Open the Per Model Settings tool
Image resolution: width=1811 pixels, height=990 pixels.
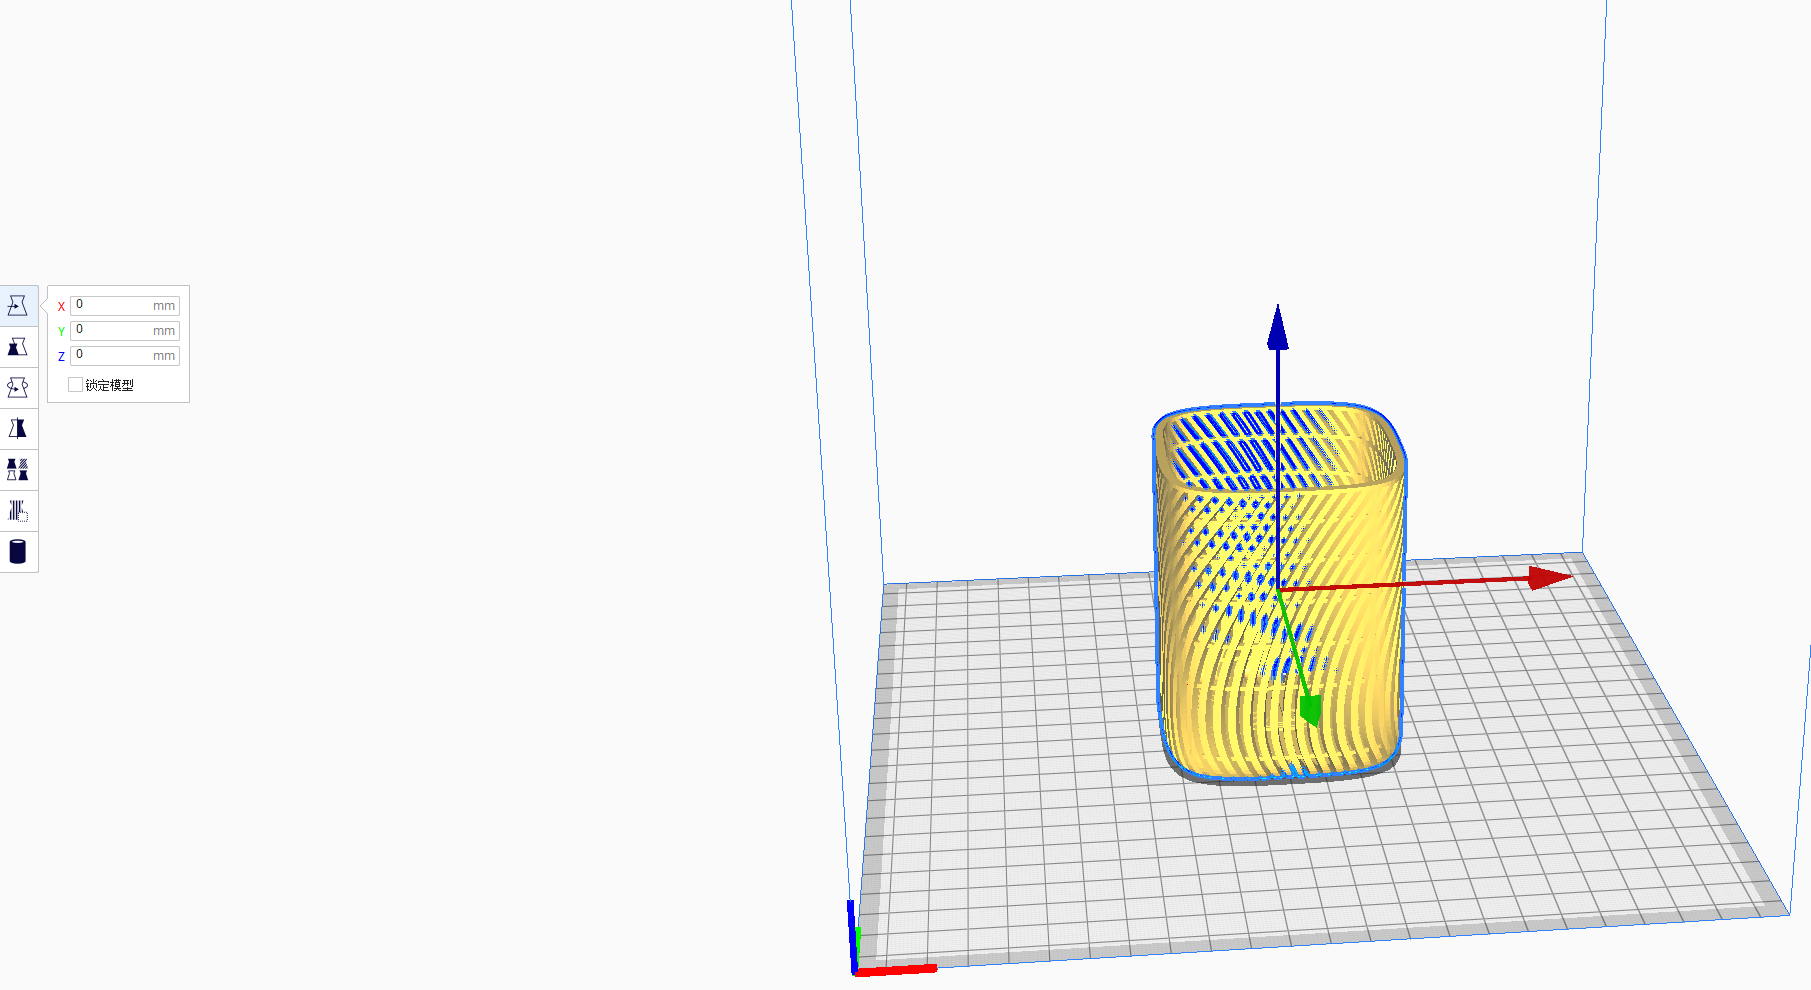[x=18, y=469]
